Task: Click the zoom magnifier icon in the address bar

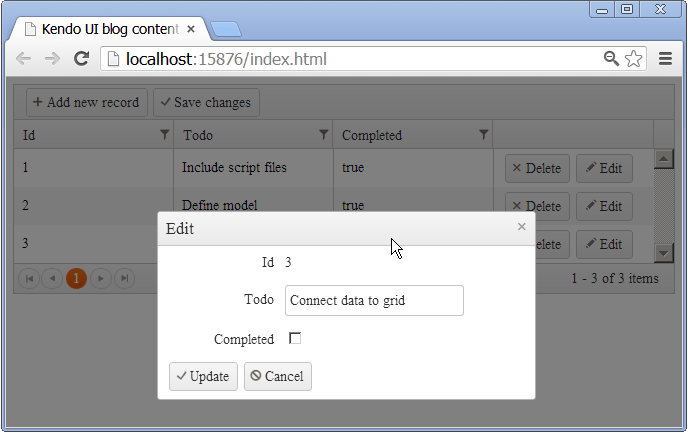Action: [612, 60]
